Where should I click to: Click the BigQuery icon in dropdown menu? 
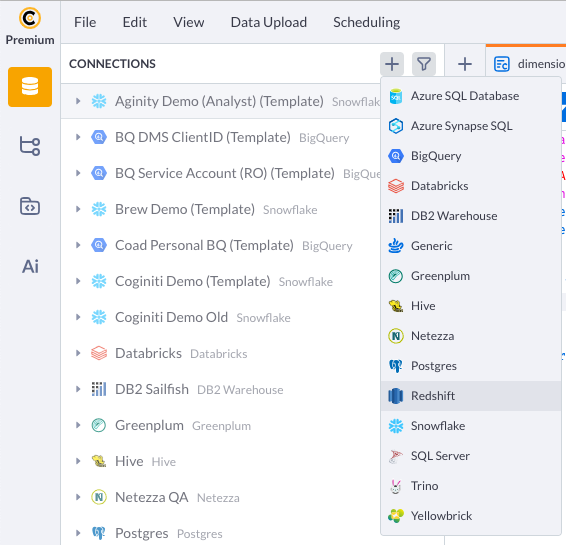click(x=396, y=156)
